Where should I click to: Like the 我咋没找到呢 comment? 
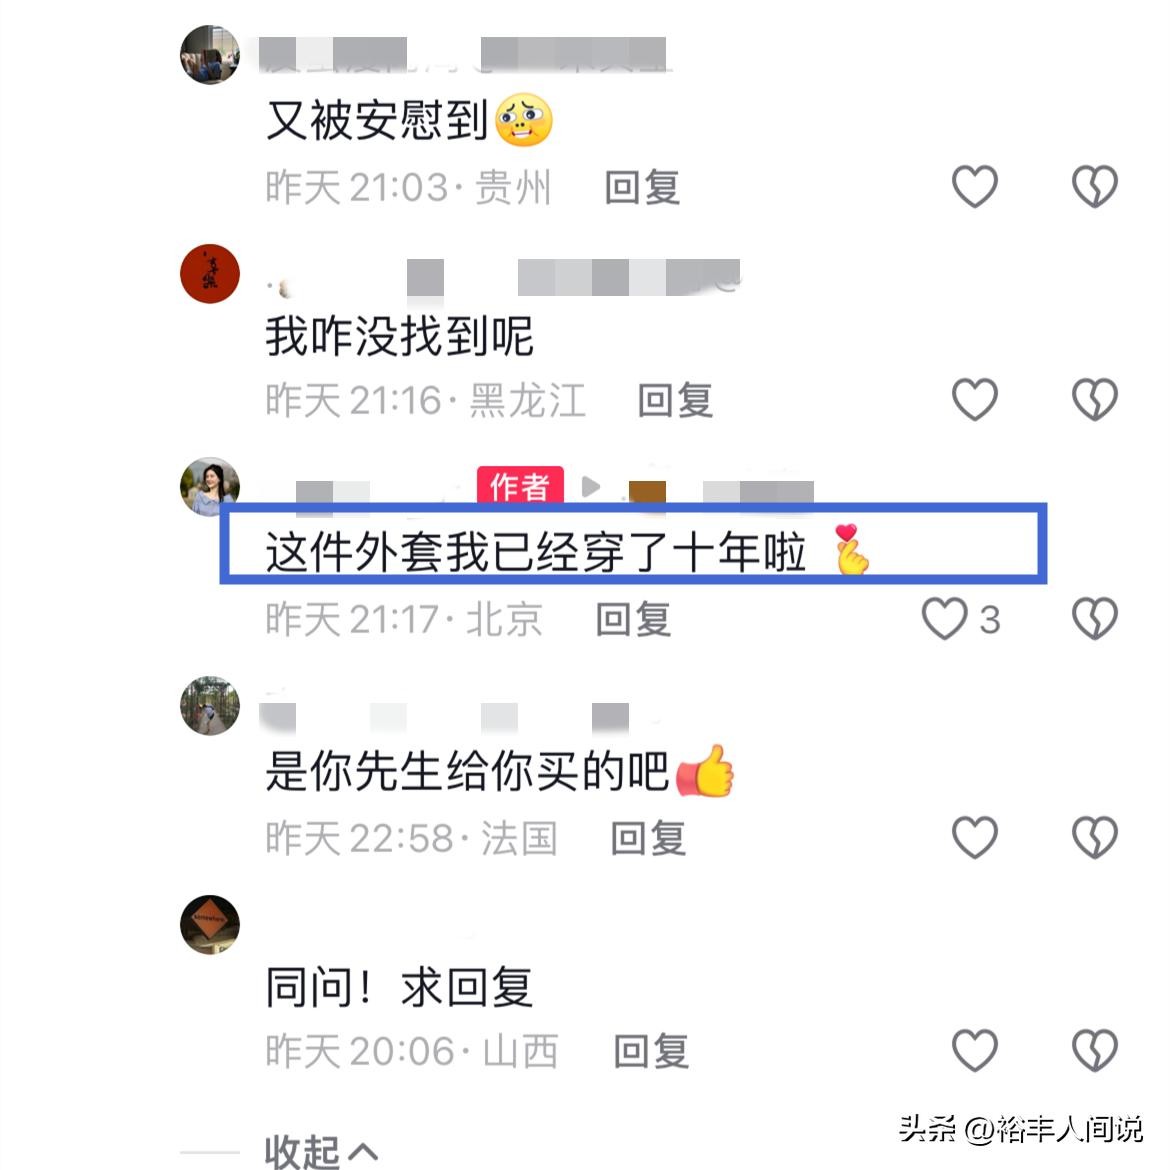click(x=975, y=399)
